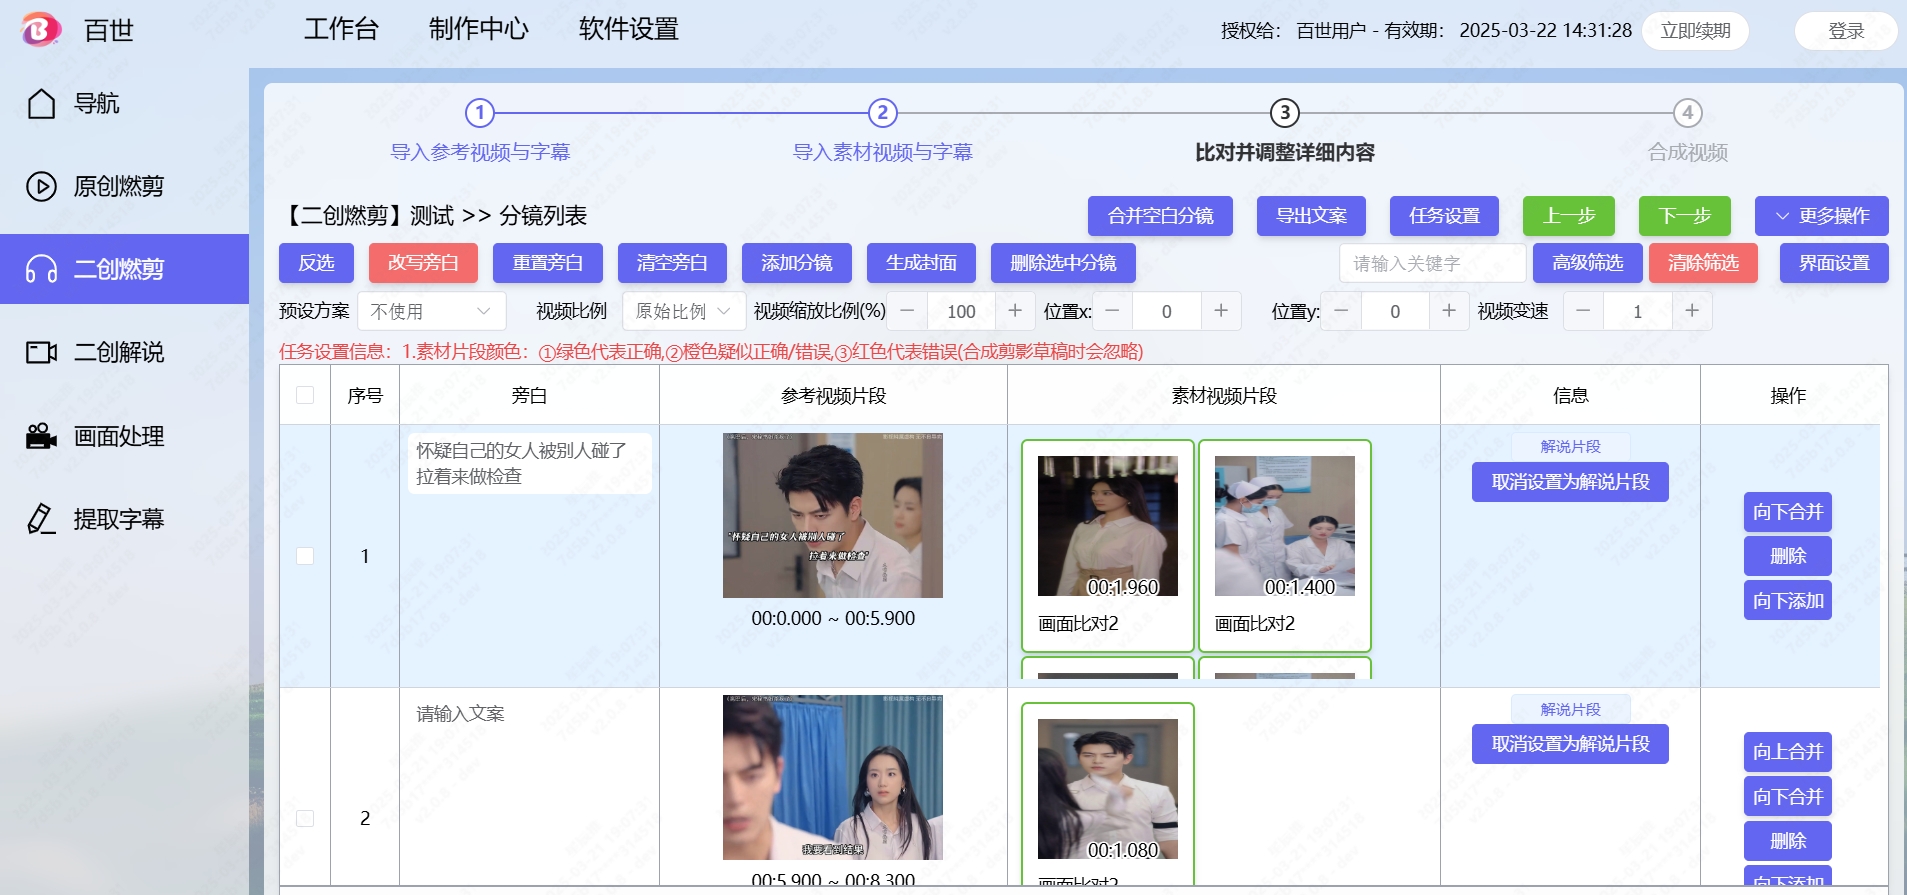Open 二创解说 via its video camera icon
Image resolution: width=1907 pixels, height=895 pixels.
pyautogui.click(x=41, y=352)
